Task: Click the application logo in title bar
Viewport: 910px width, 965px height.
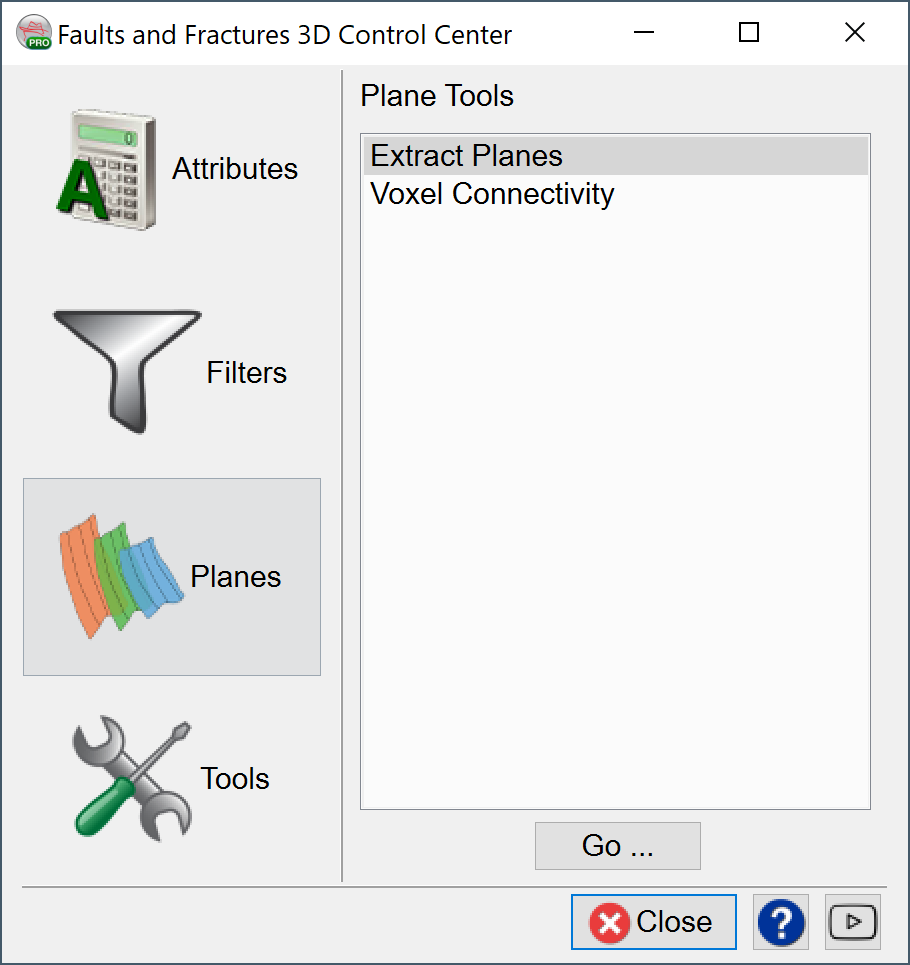Action: (34, 34)
